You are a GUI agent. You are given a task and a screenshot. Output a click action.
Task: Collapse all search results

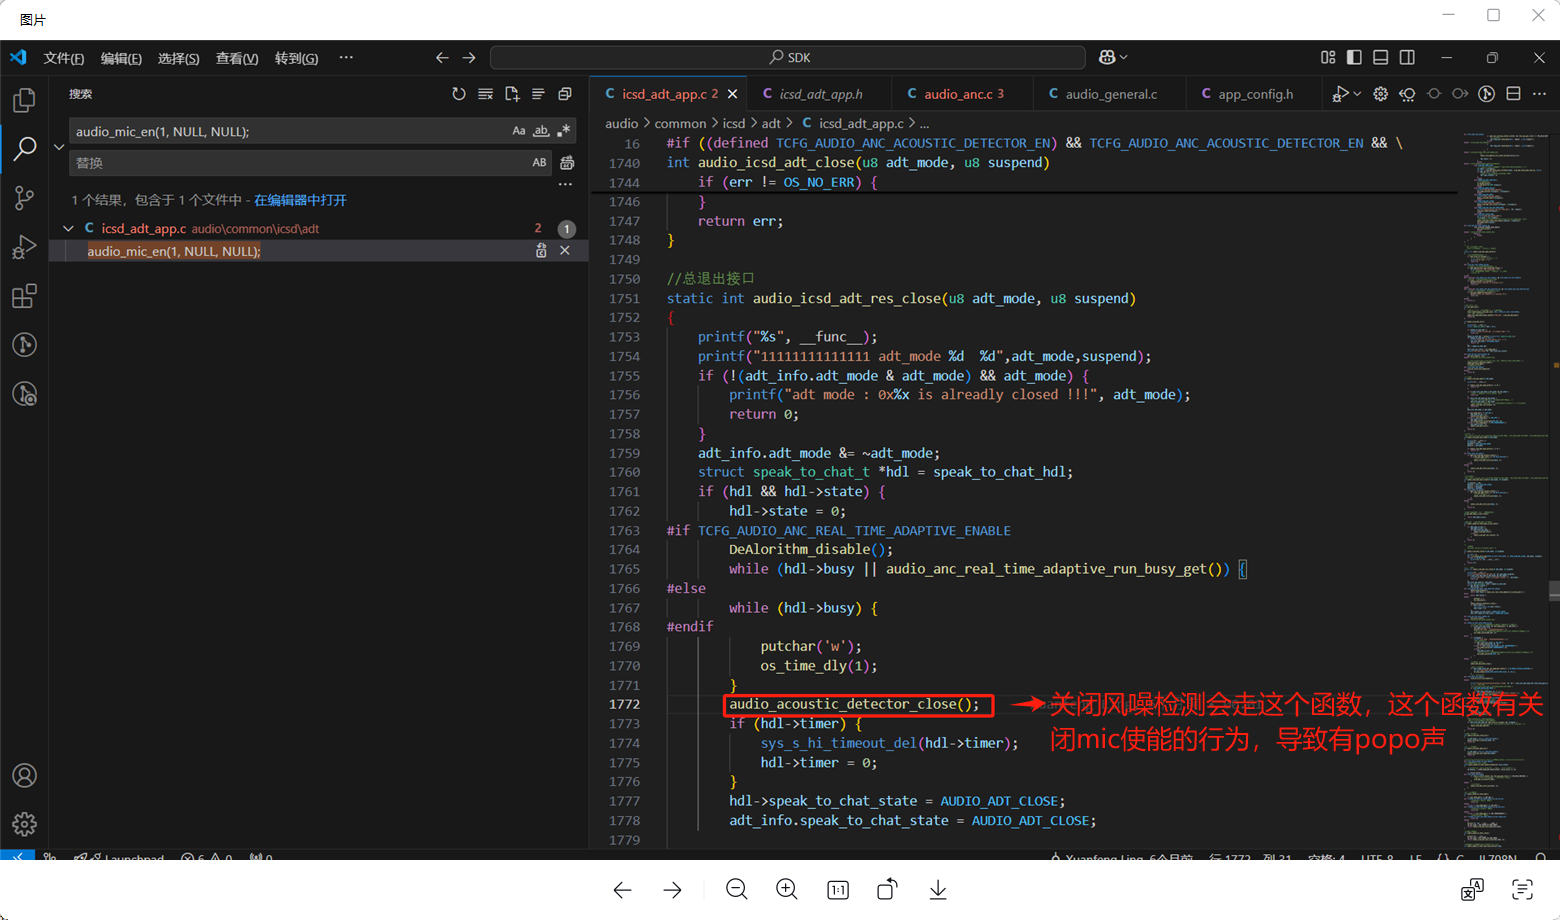click(x=565, y=94)
